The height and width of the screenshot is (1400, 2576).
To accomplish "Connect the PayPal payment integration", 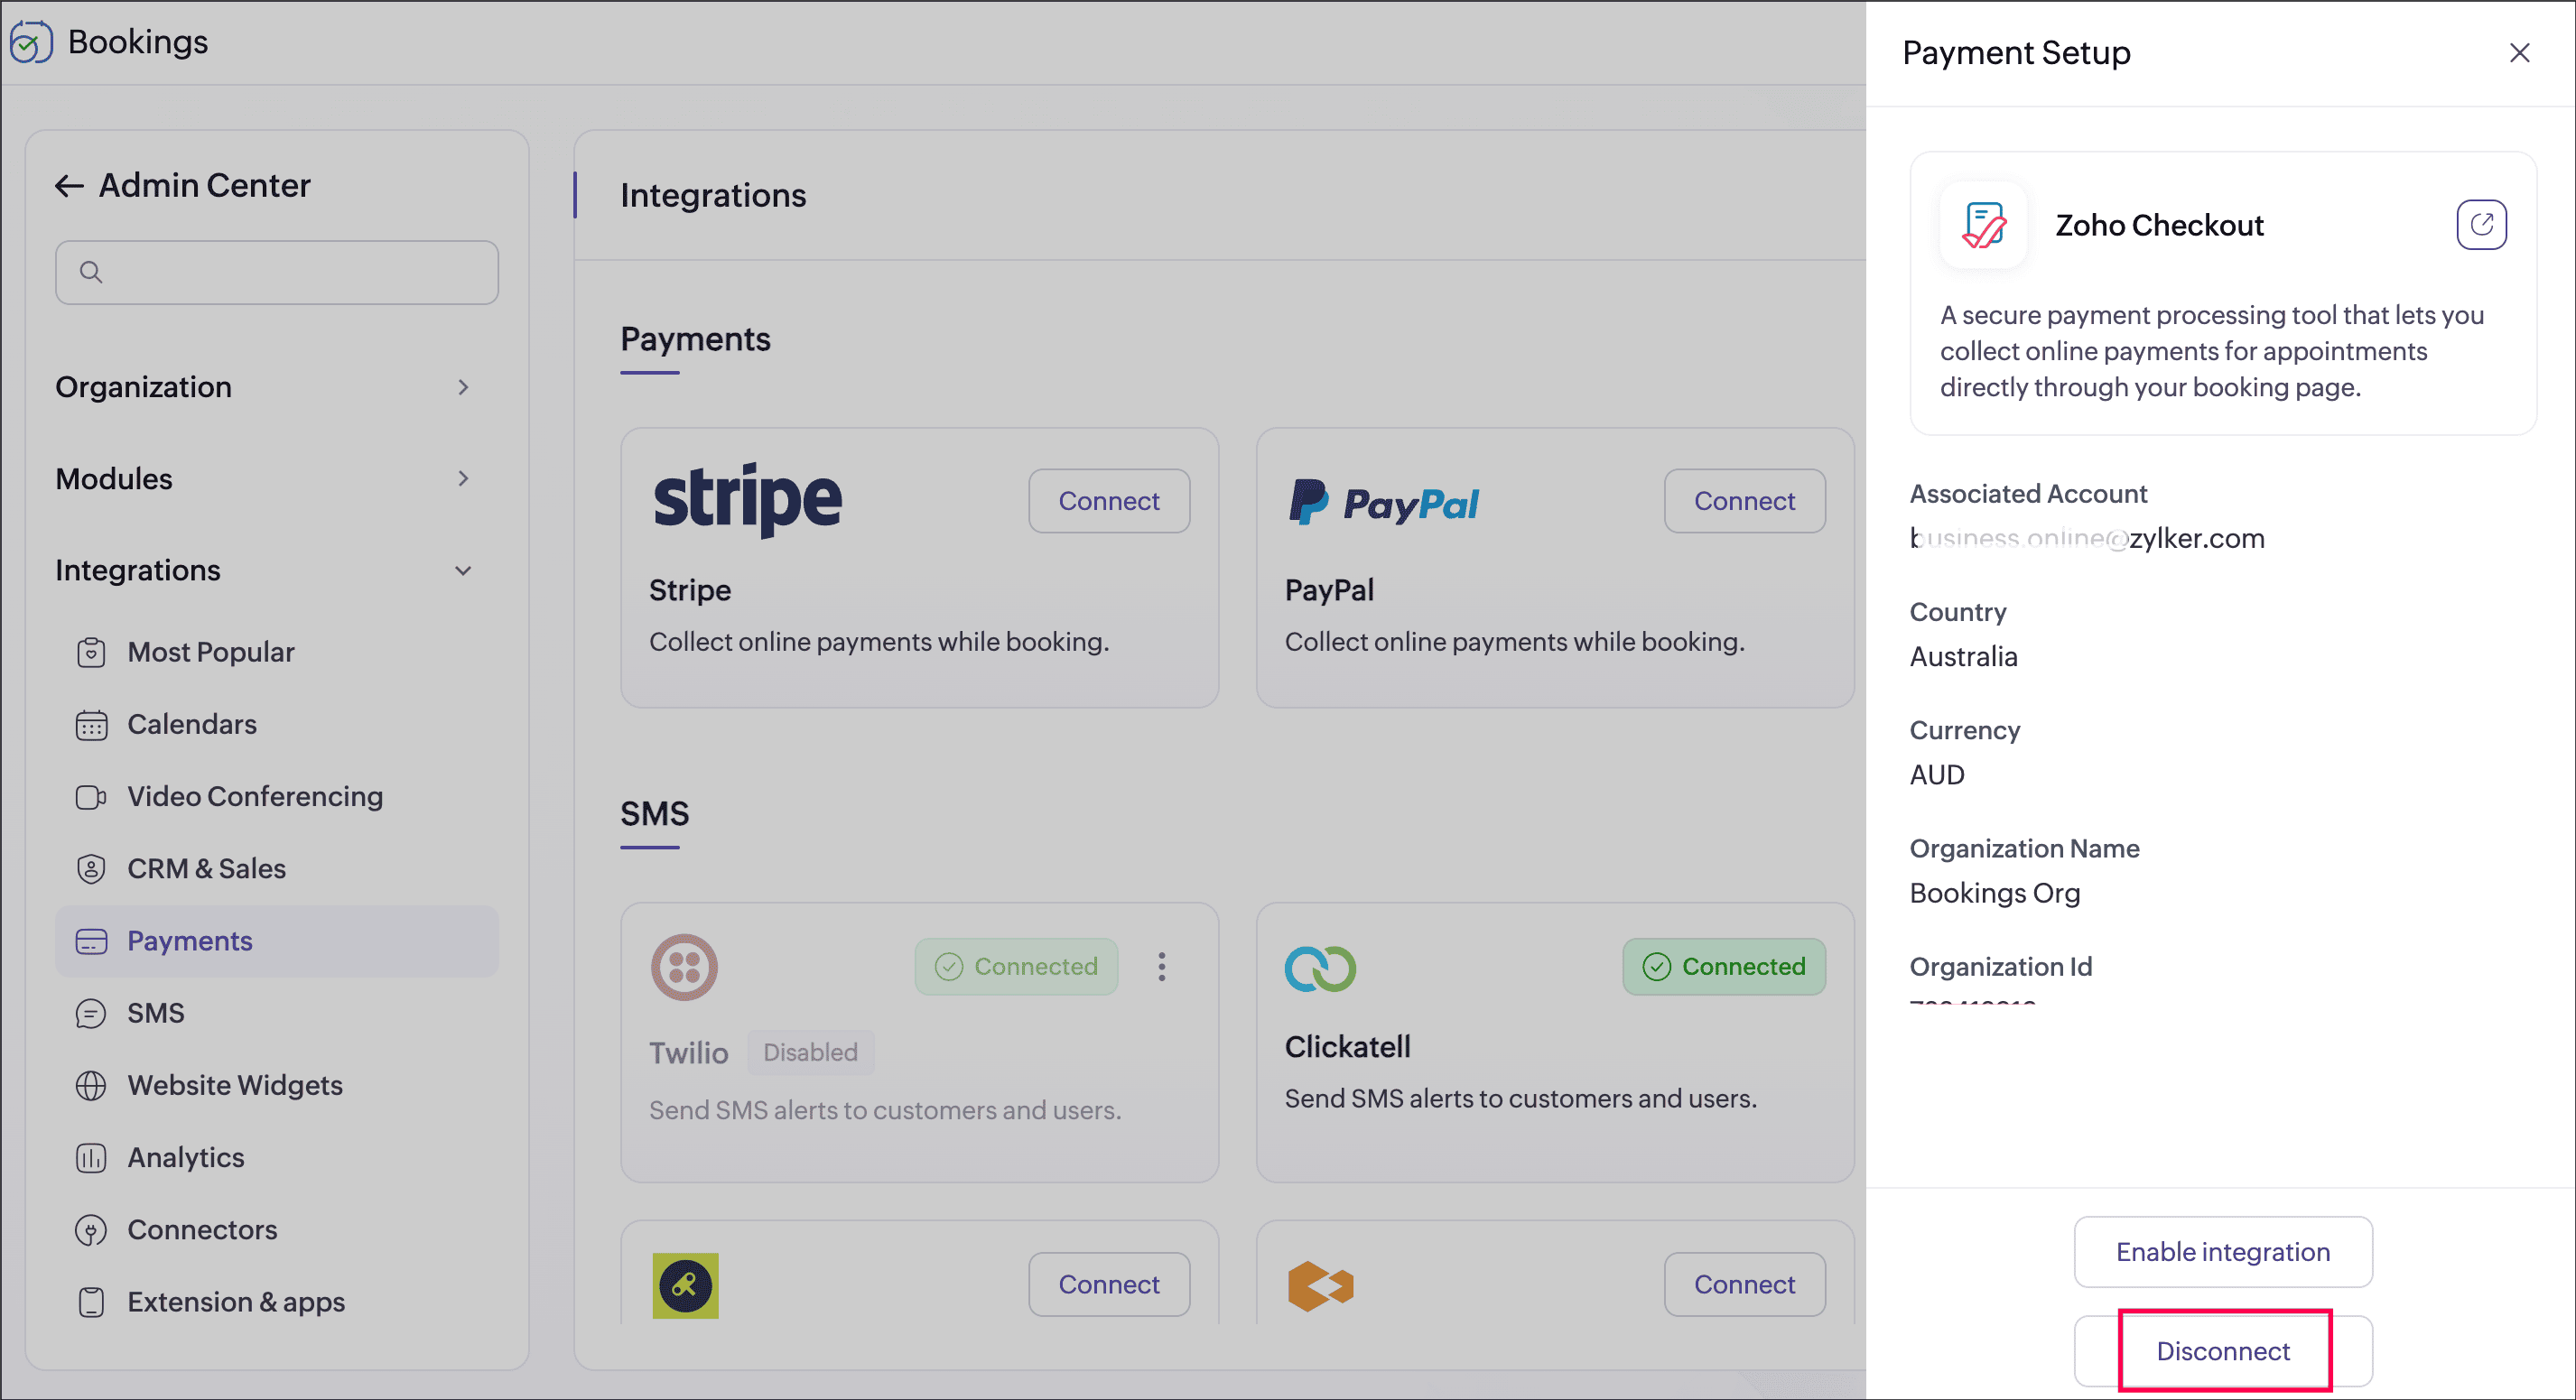I will tap(1743, 501).
